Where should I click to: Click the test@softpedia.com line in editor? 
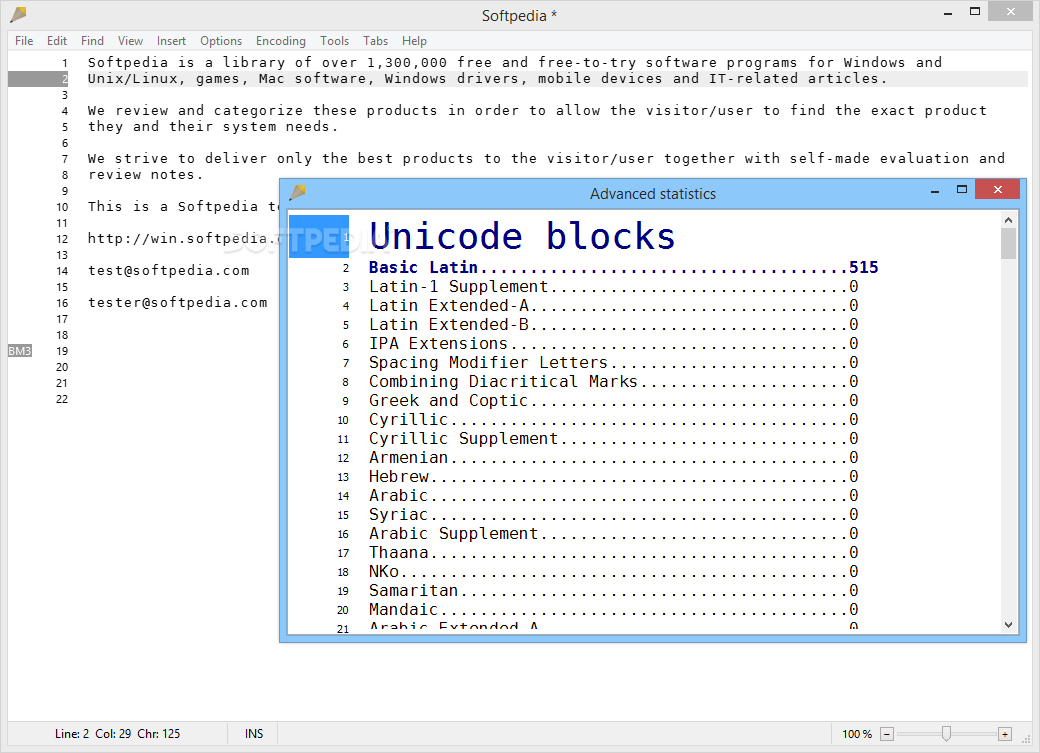click(168, 271)
